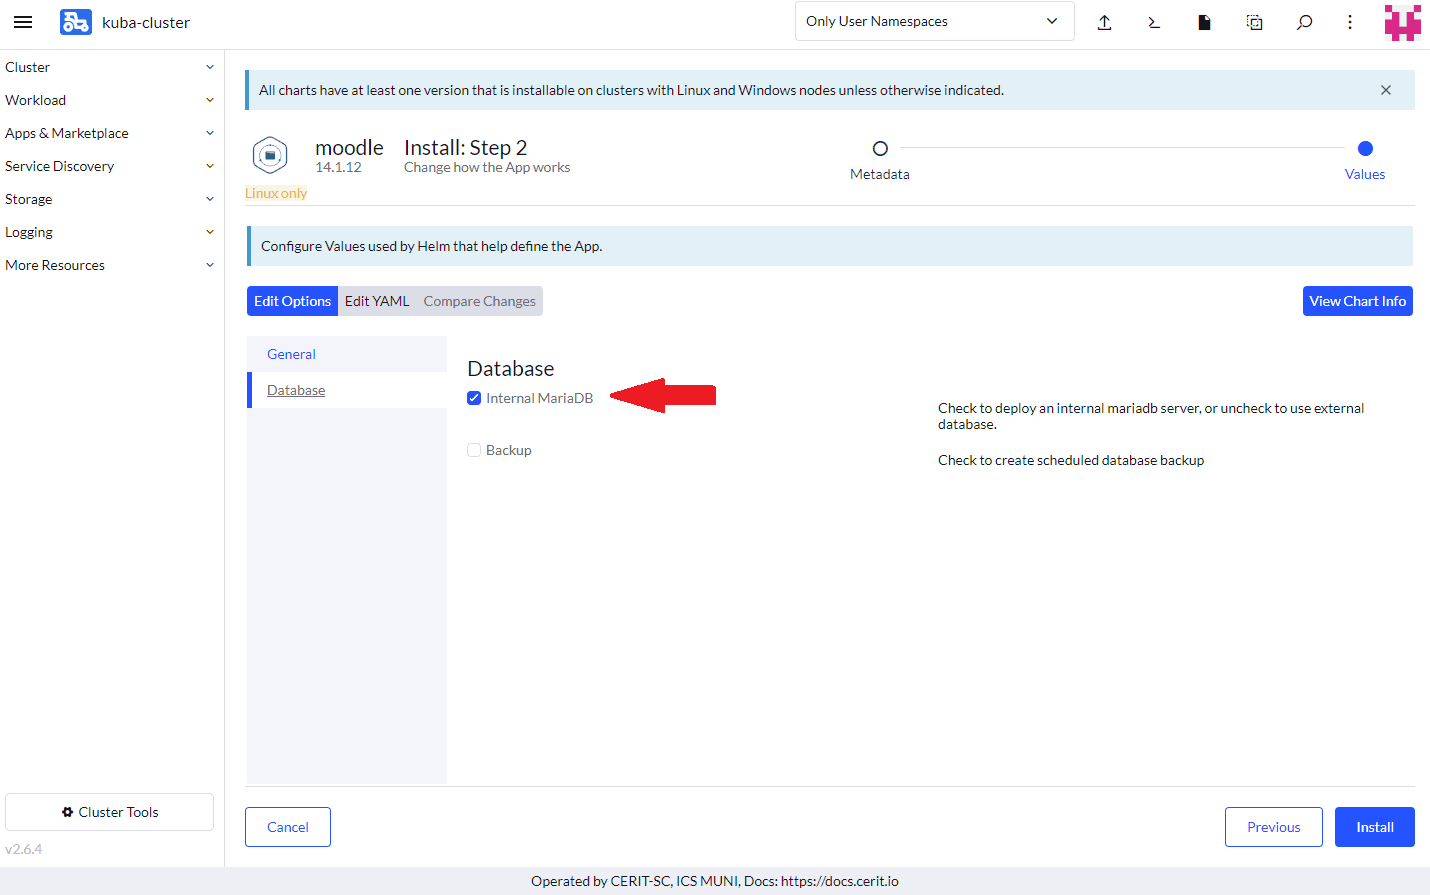
Task: Click the View Chart Info button
Action: (1357, 301)
